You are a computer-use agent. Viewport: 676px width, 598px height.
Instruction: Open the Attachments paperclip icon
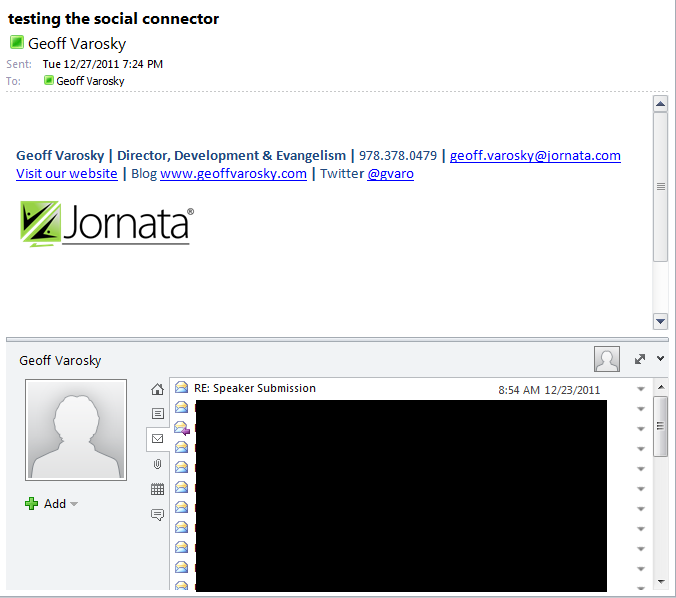click(157, 464)
